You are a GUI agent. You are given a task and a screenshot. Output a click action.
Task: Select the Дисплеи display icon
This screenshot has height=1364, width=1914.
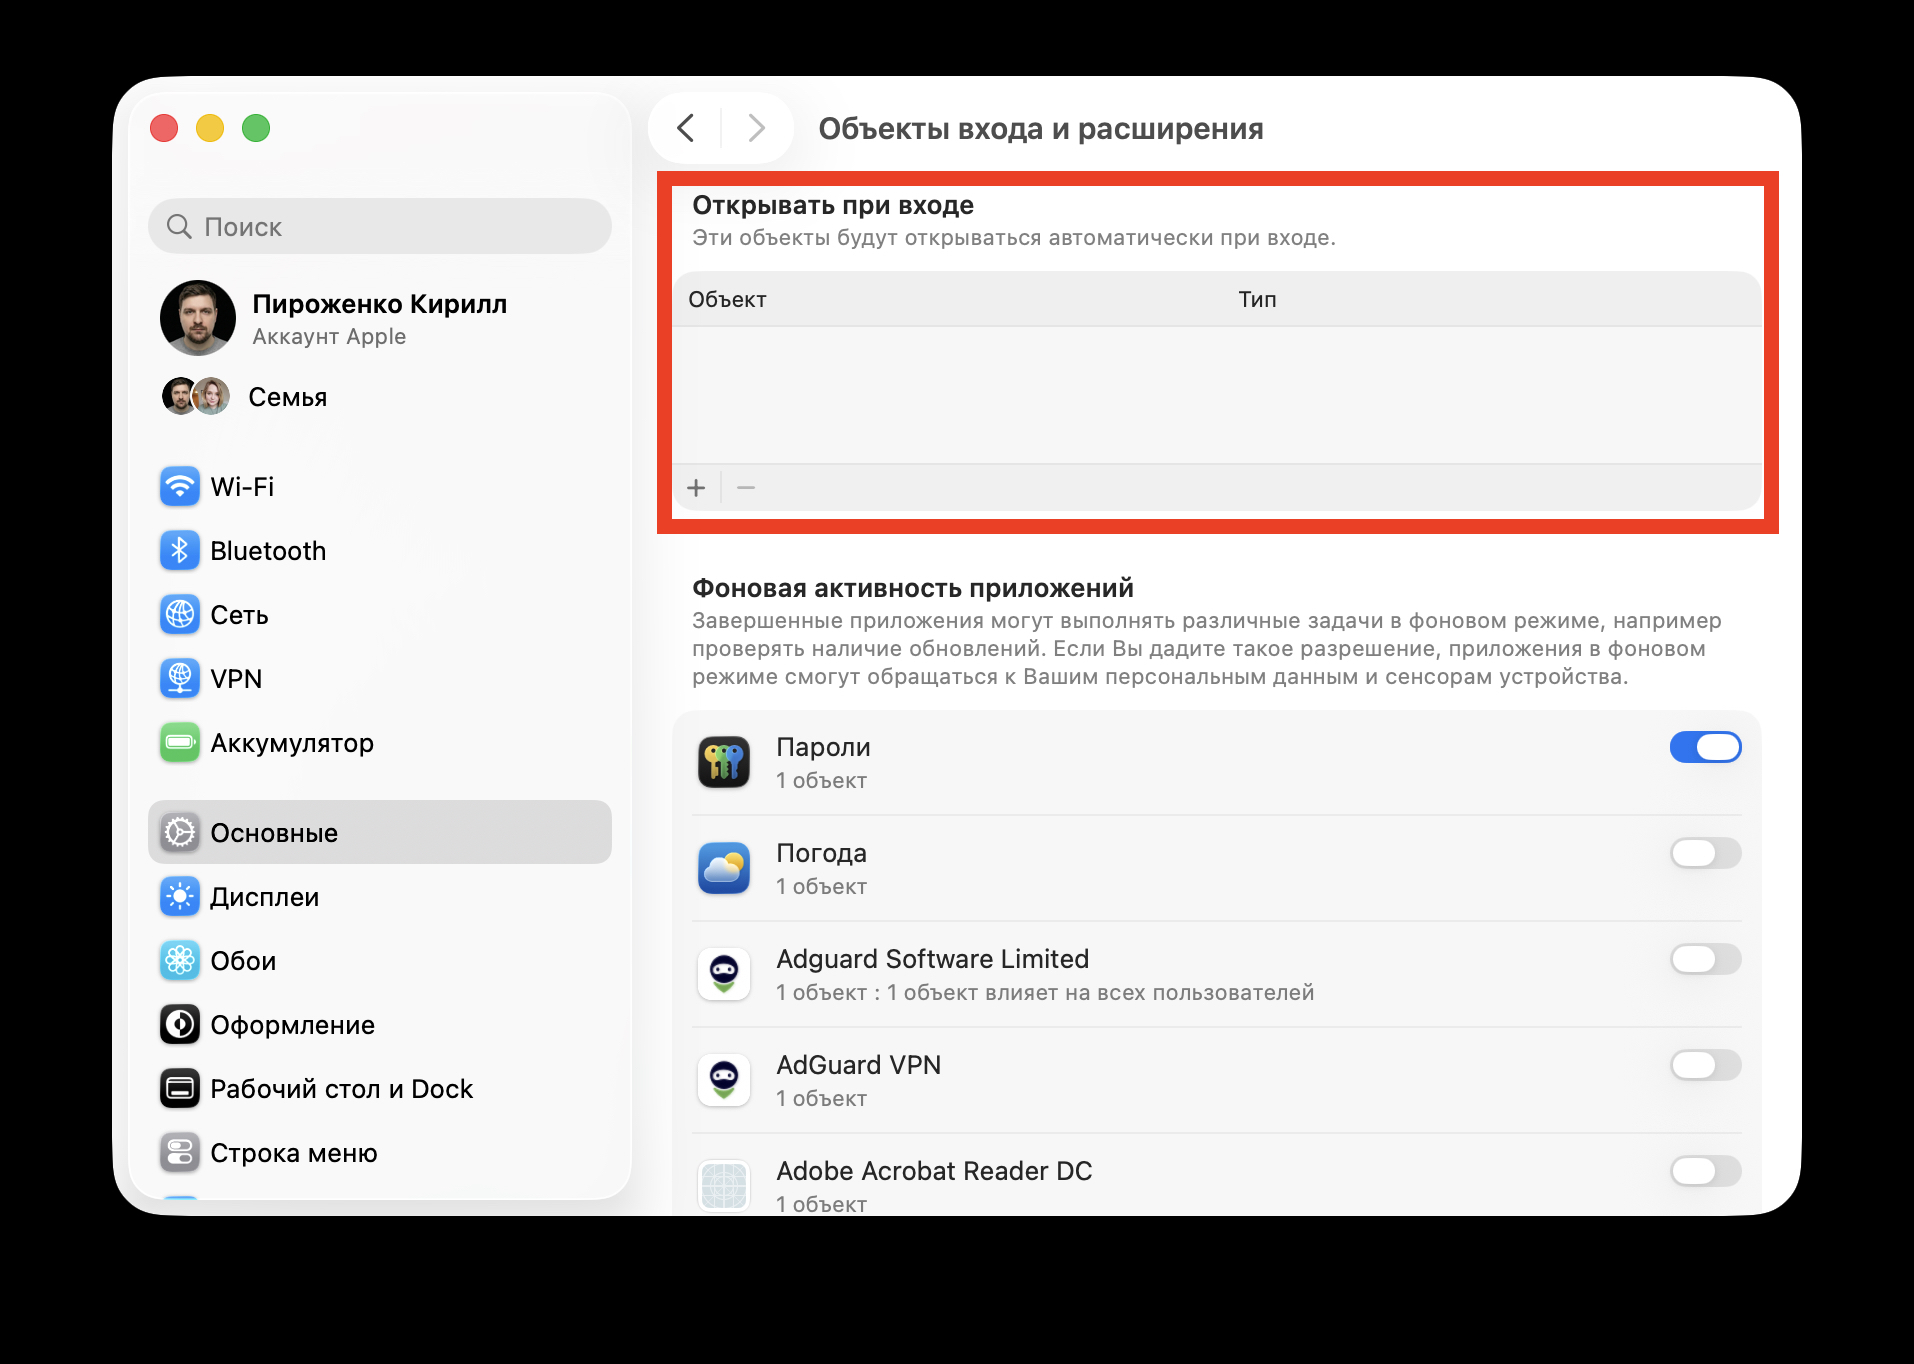pos(179,896)
